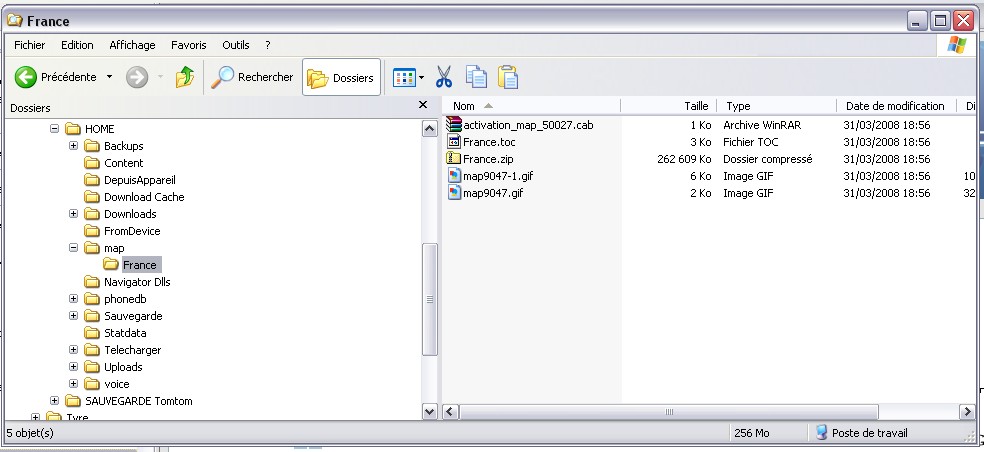Open the Fichier menu
The width and height of the screenshot is (984, 452).
(x=29, y=45)
